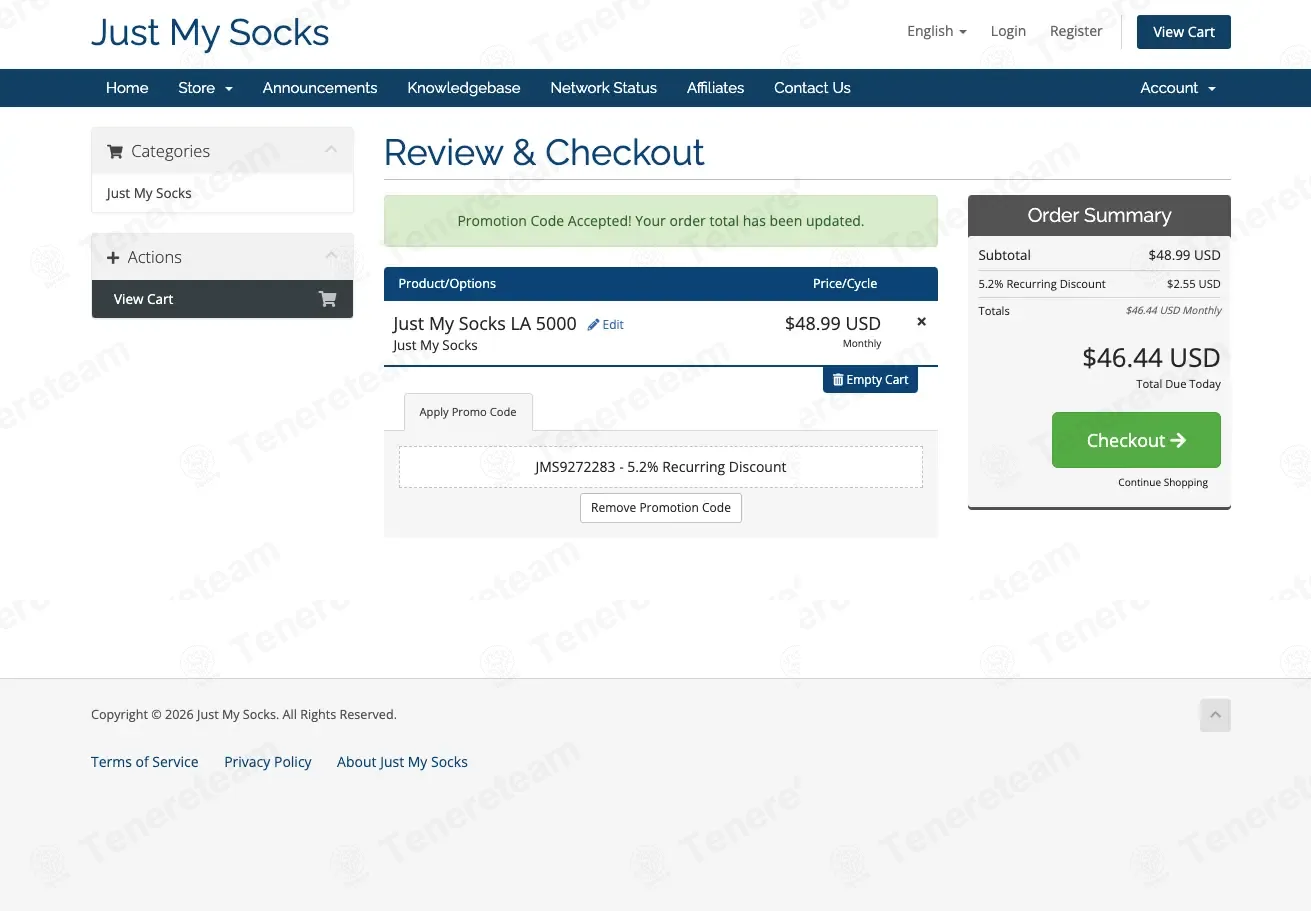Go to Home in navigation bar
This screenshot has height=911, width=1311.
tap(127, 88)
